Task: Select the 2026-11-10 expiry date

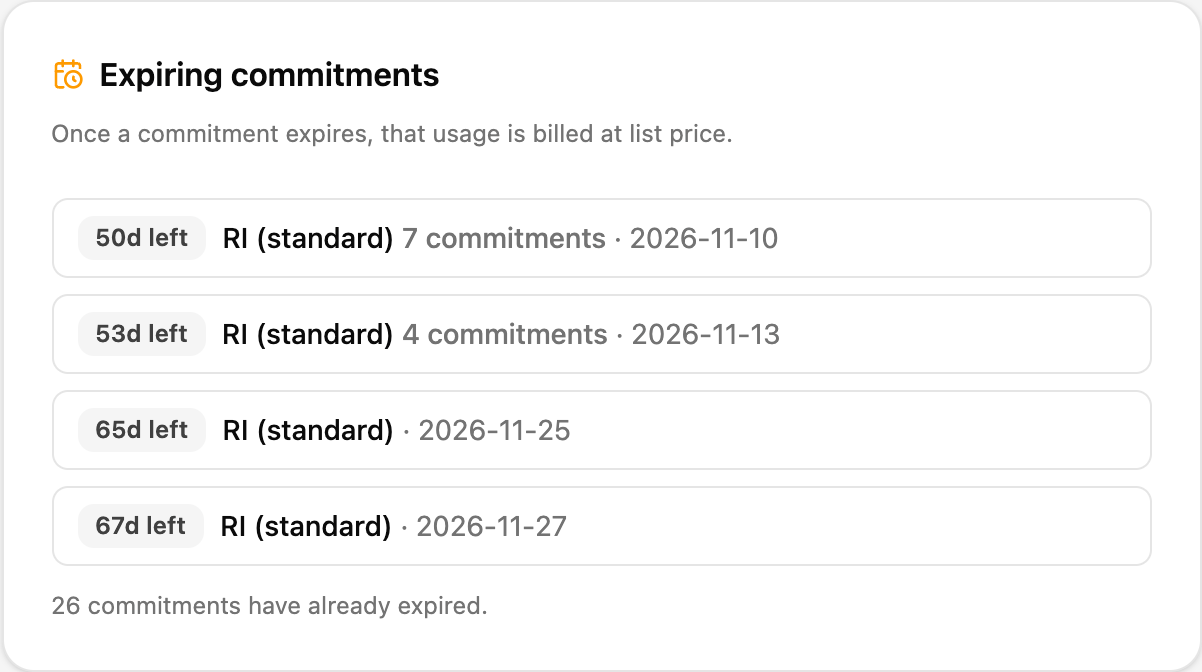Action: [x=704, y=239]
